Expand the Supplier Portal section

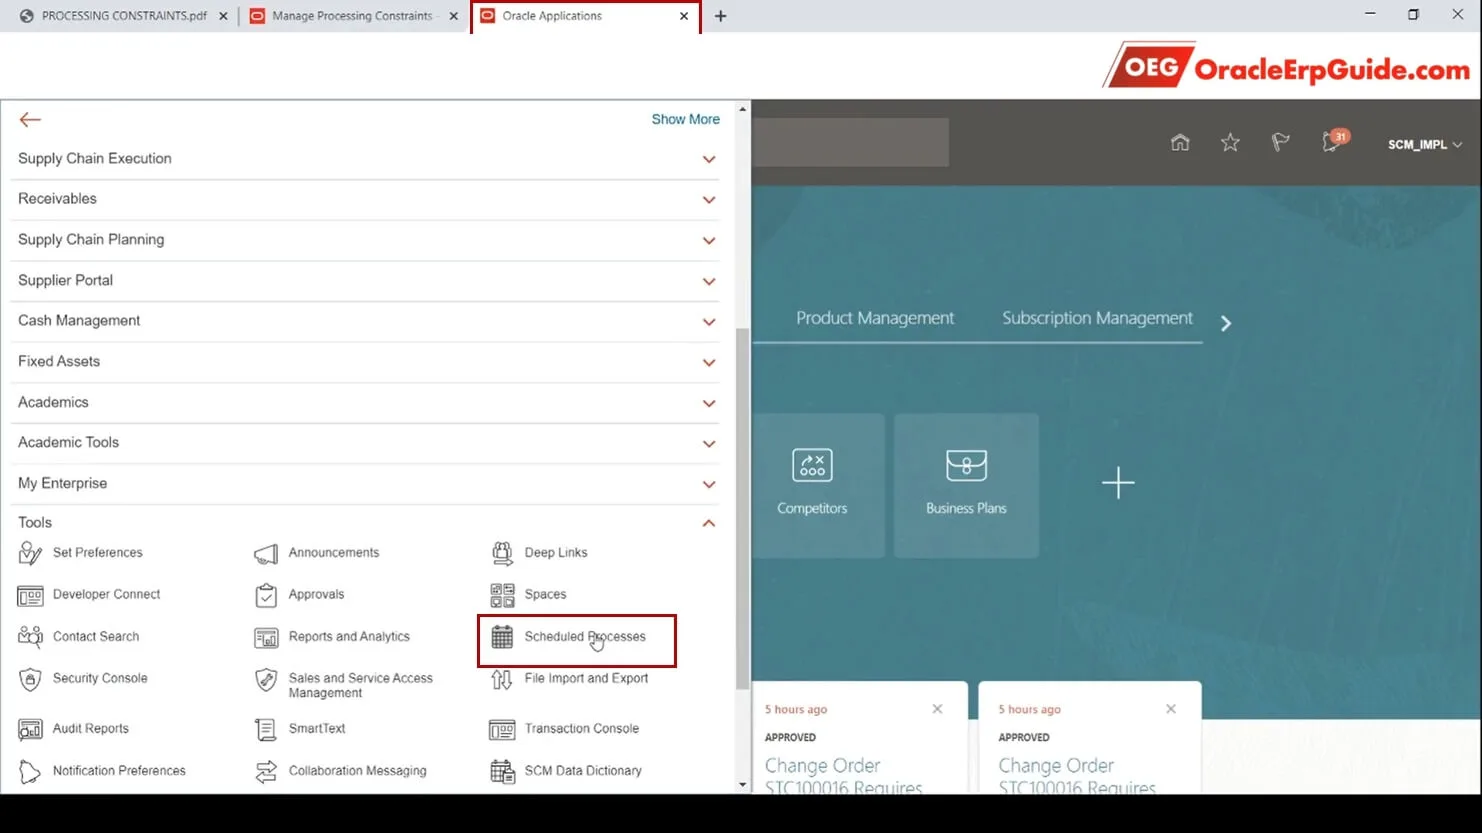click(709, 281)
